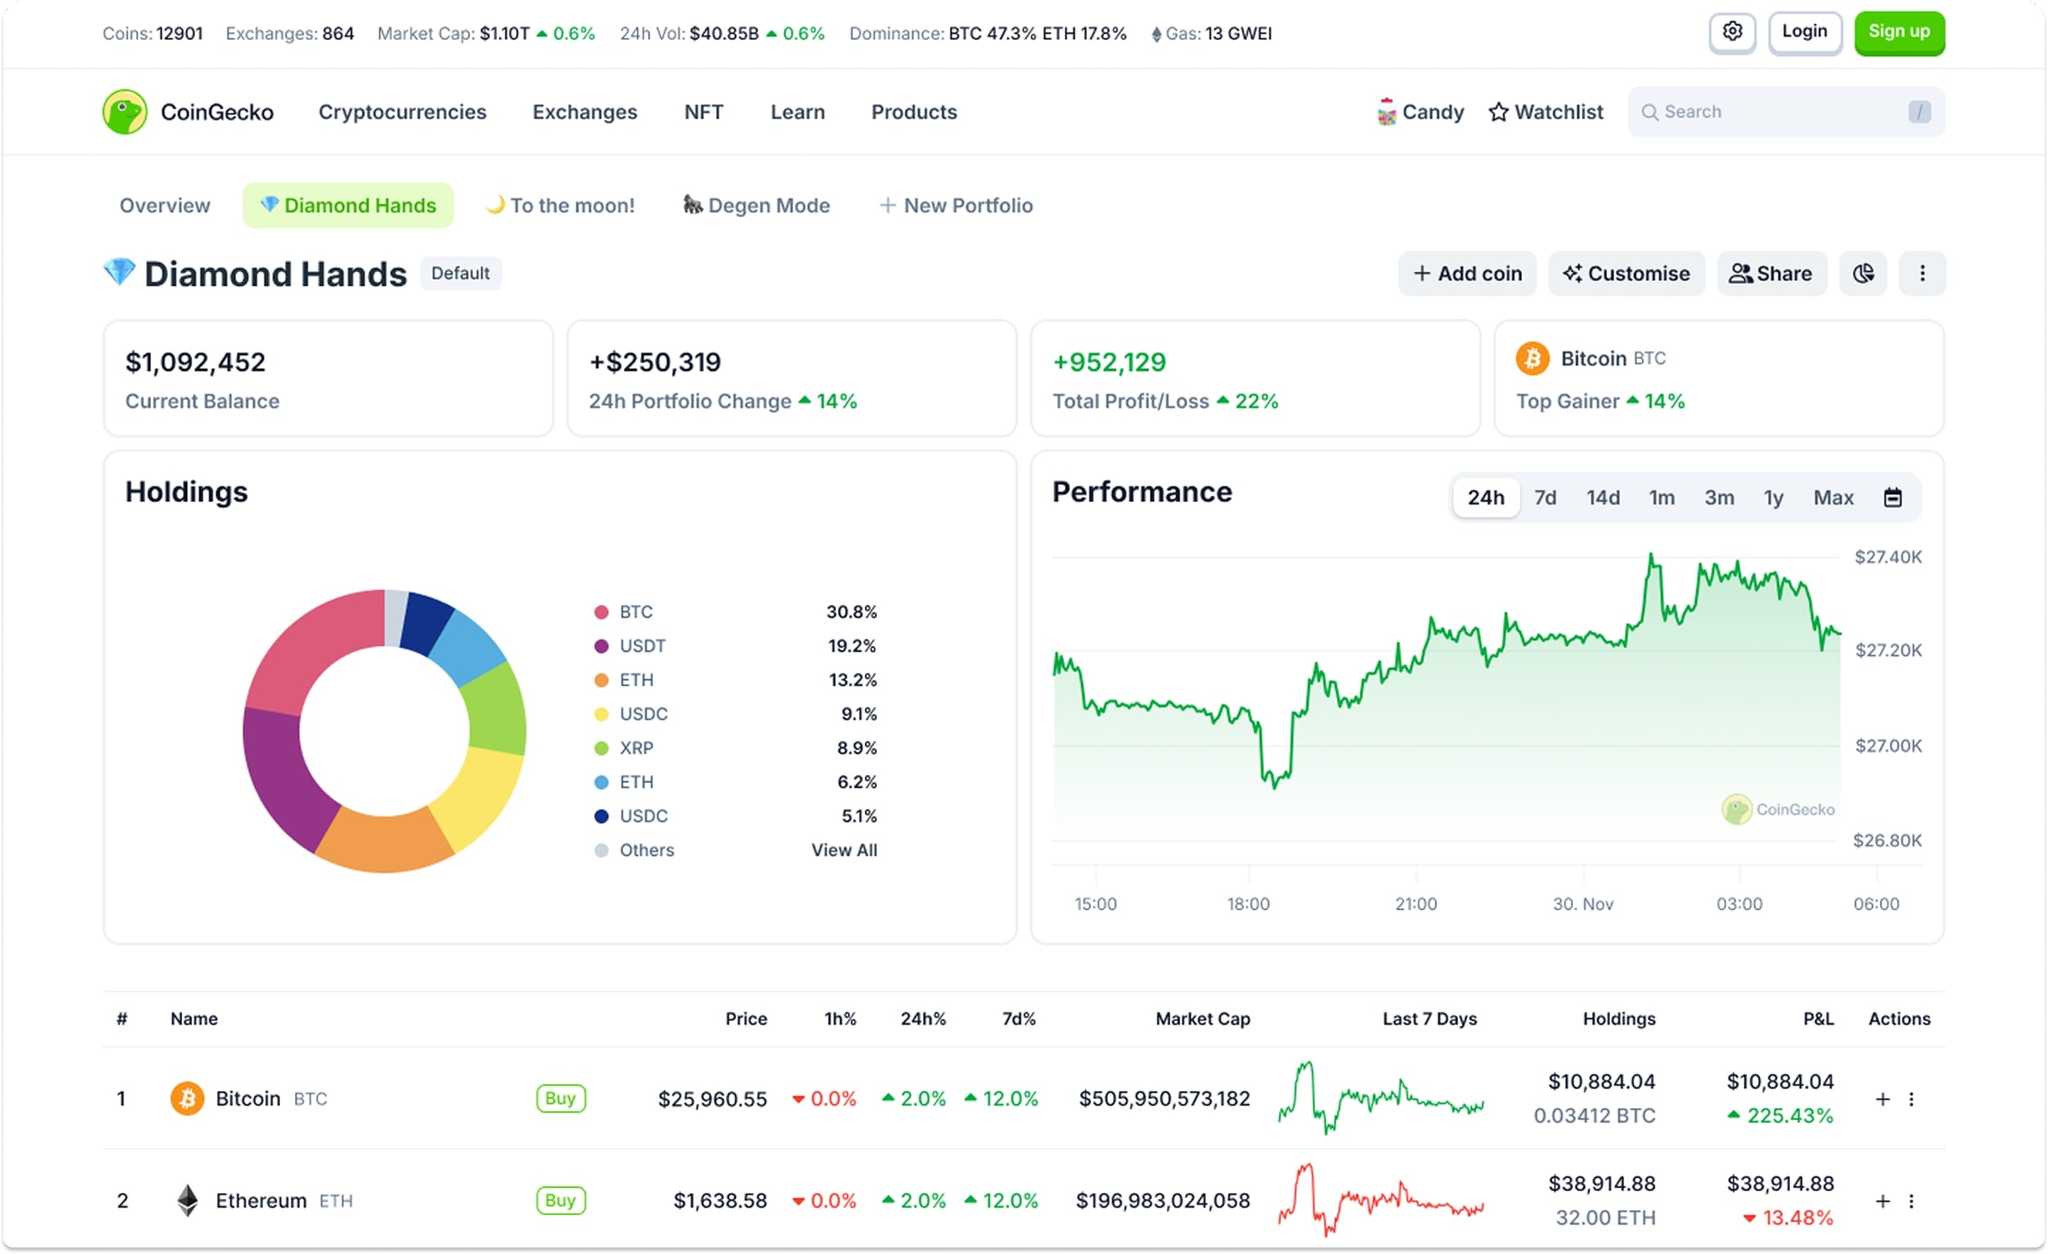
Task: Click the Customise button
Action: click(1627, 273)
